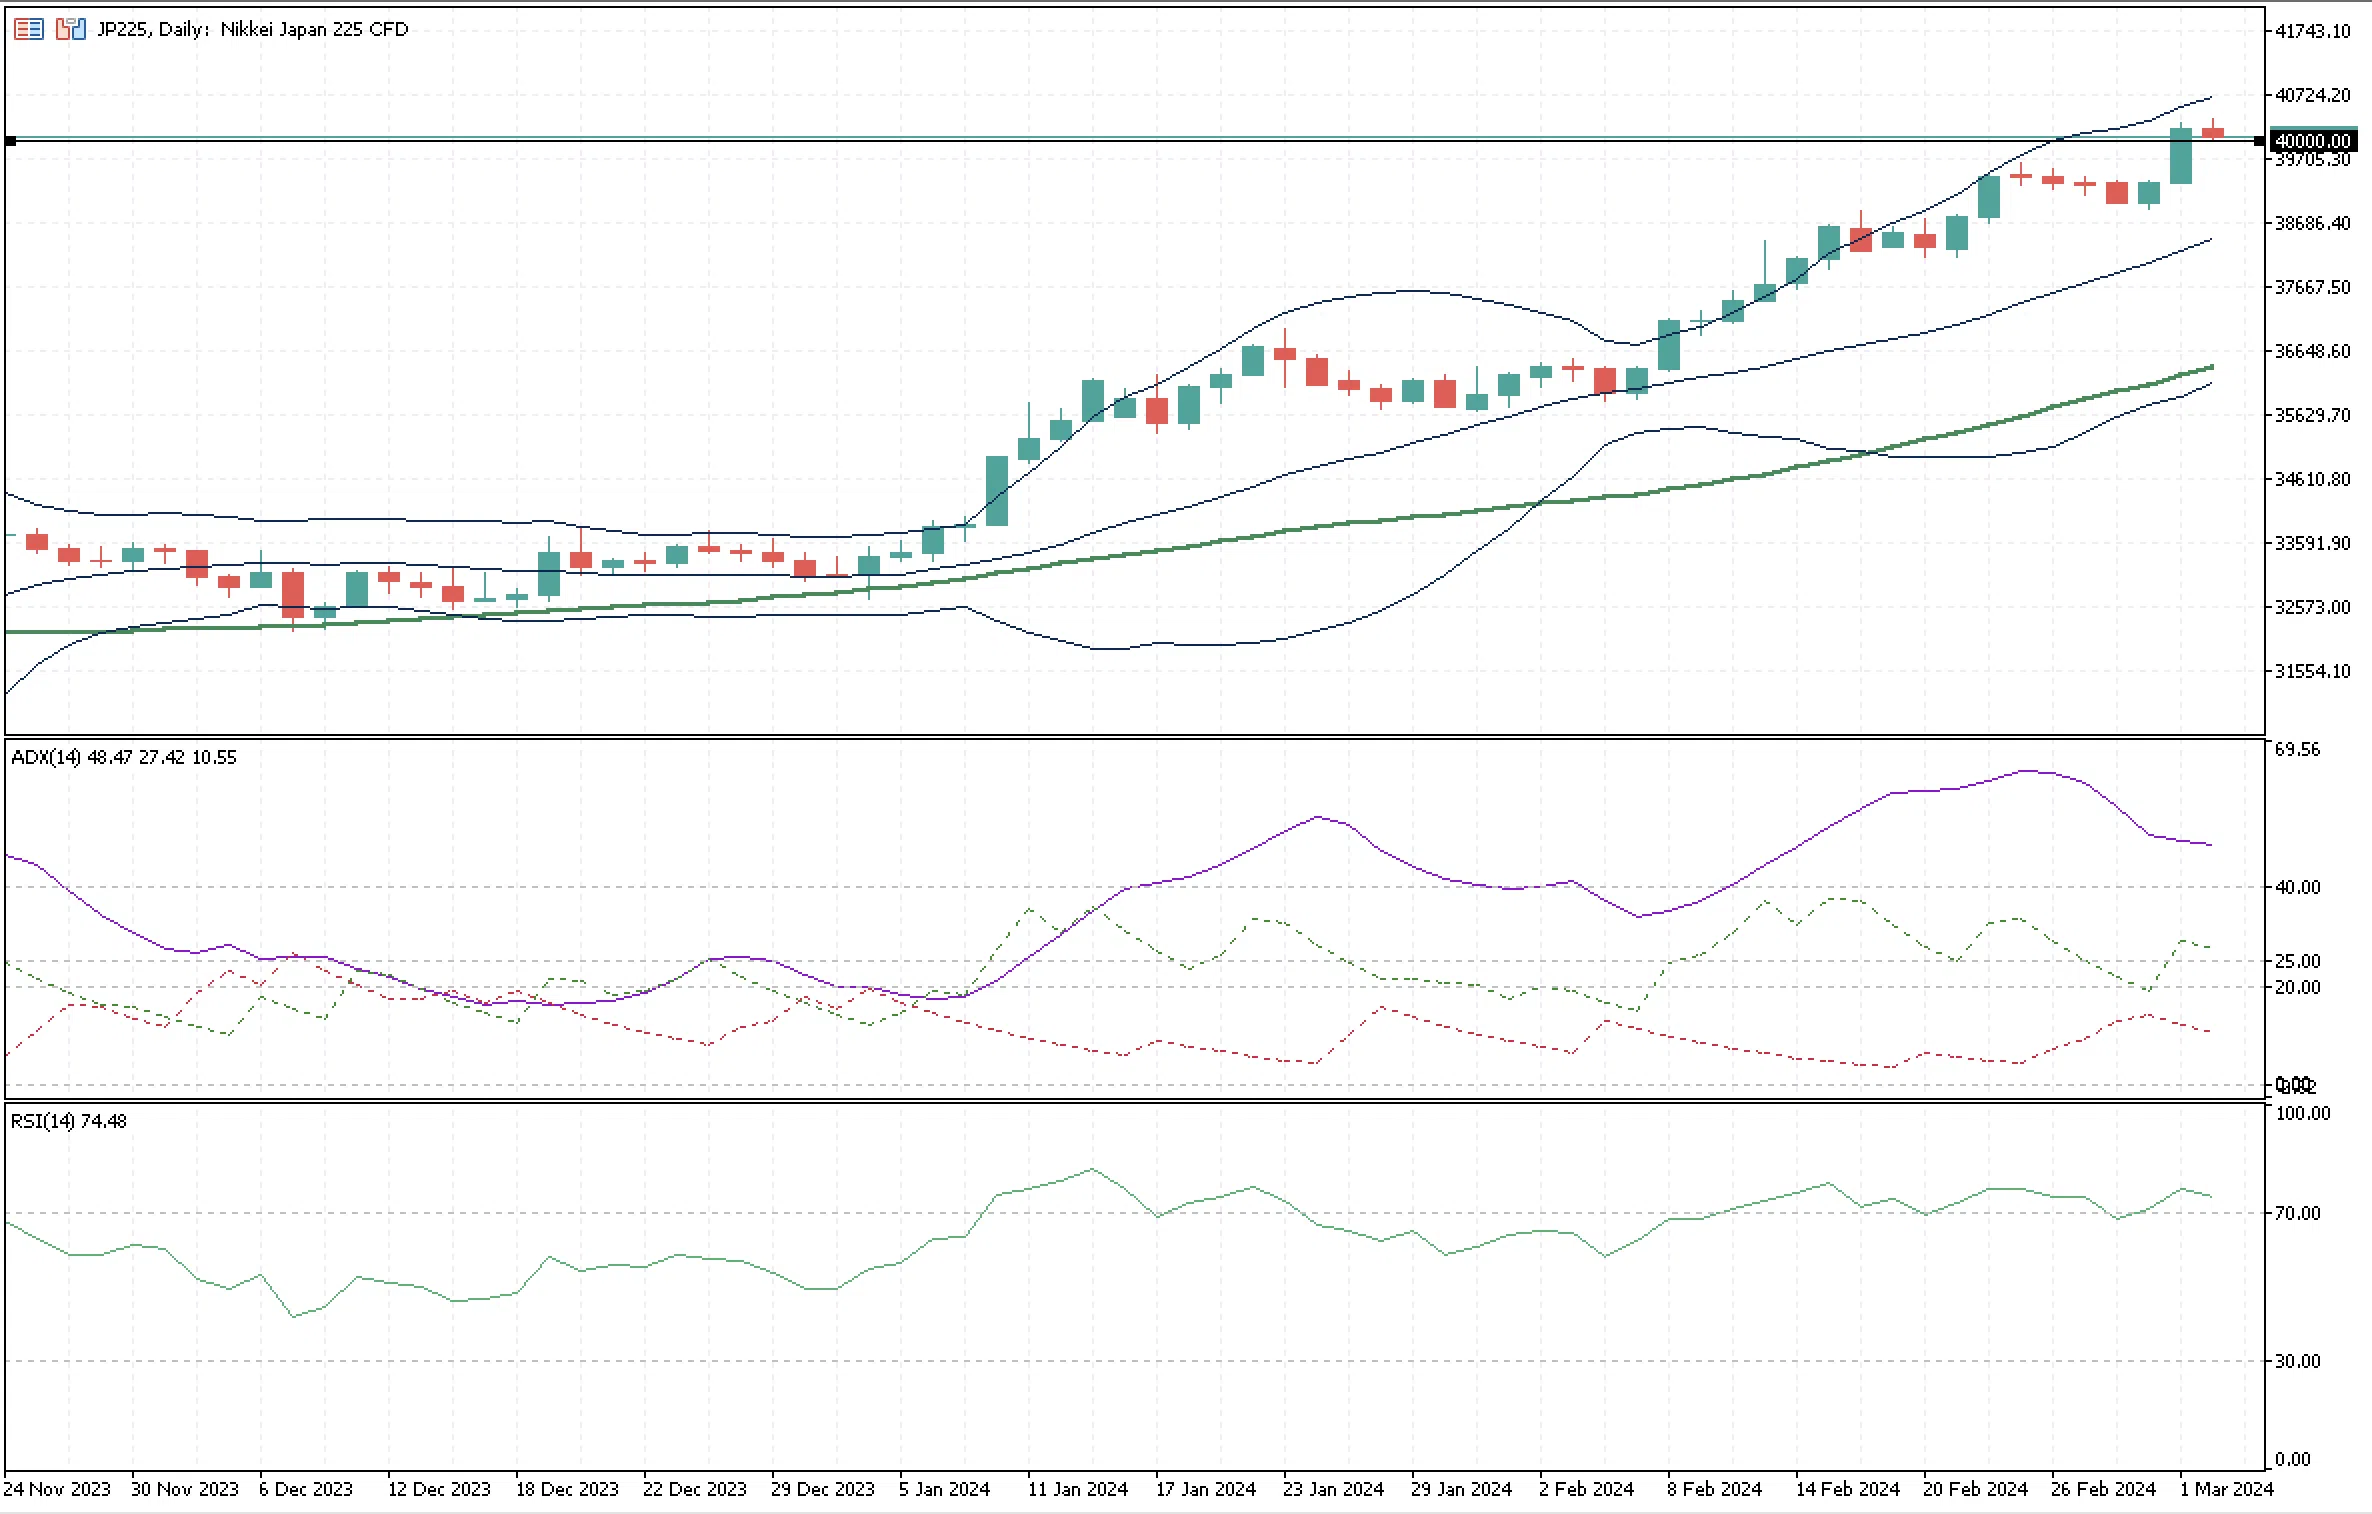Click the 8 Feb 2024 date label
This screenshot has height=1514, width=2372.
tap(1714, 1489)
